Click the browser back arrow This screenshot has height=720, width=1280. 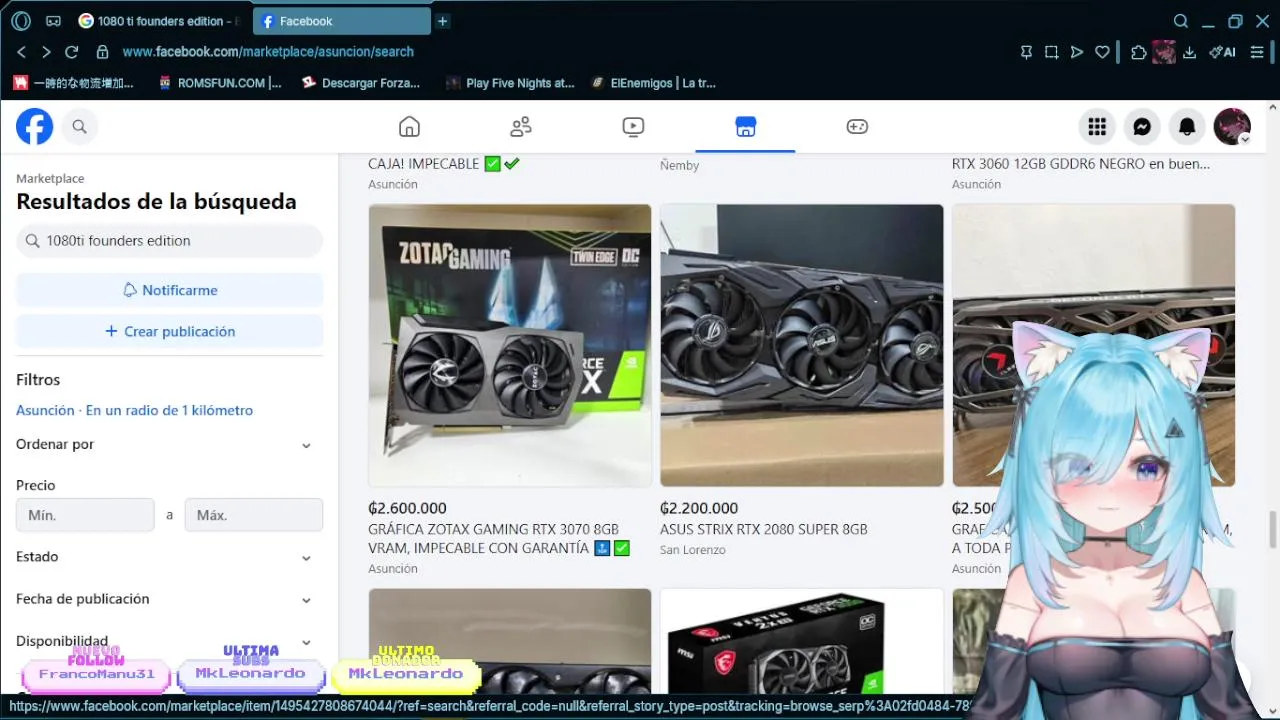[21, 52]
